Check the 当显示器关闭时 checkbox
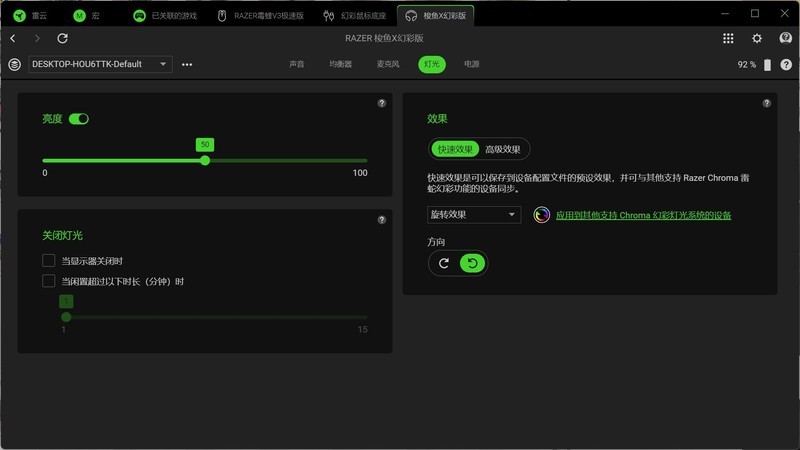The image size is (800, 450). 48,261
